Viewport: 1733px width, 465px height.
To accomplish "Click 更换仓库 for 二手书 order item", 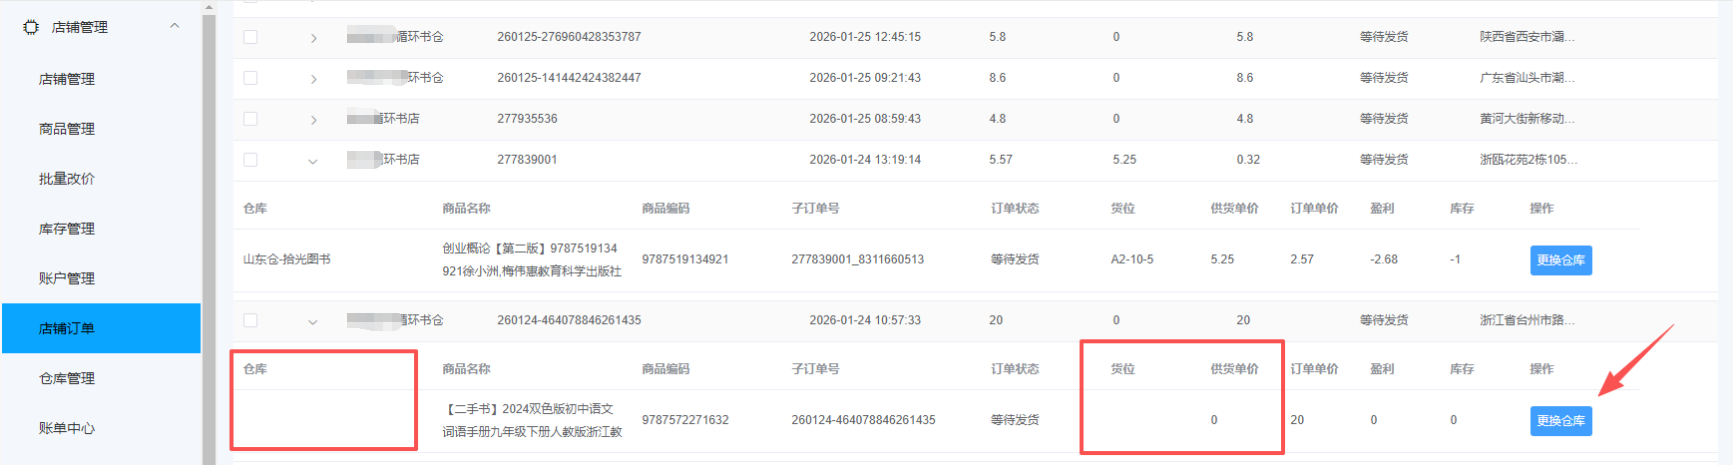I will (1561, 421).
